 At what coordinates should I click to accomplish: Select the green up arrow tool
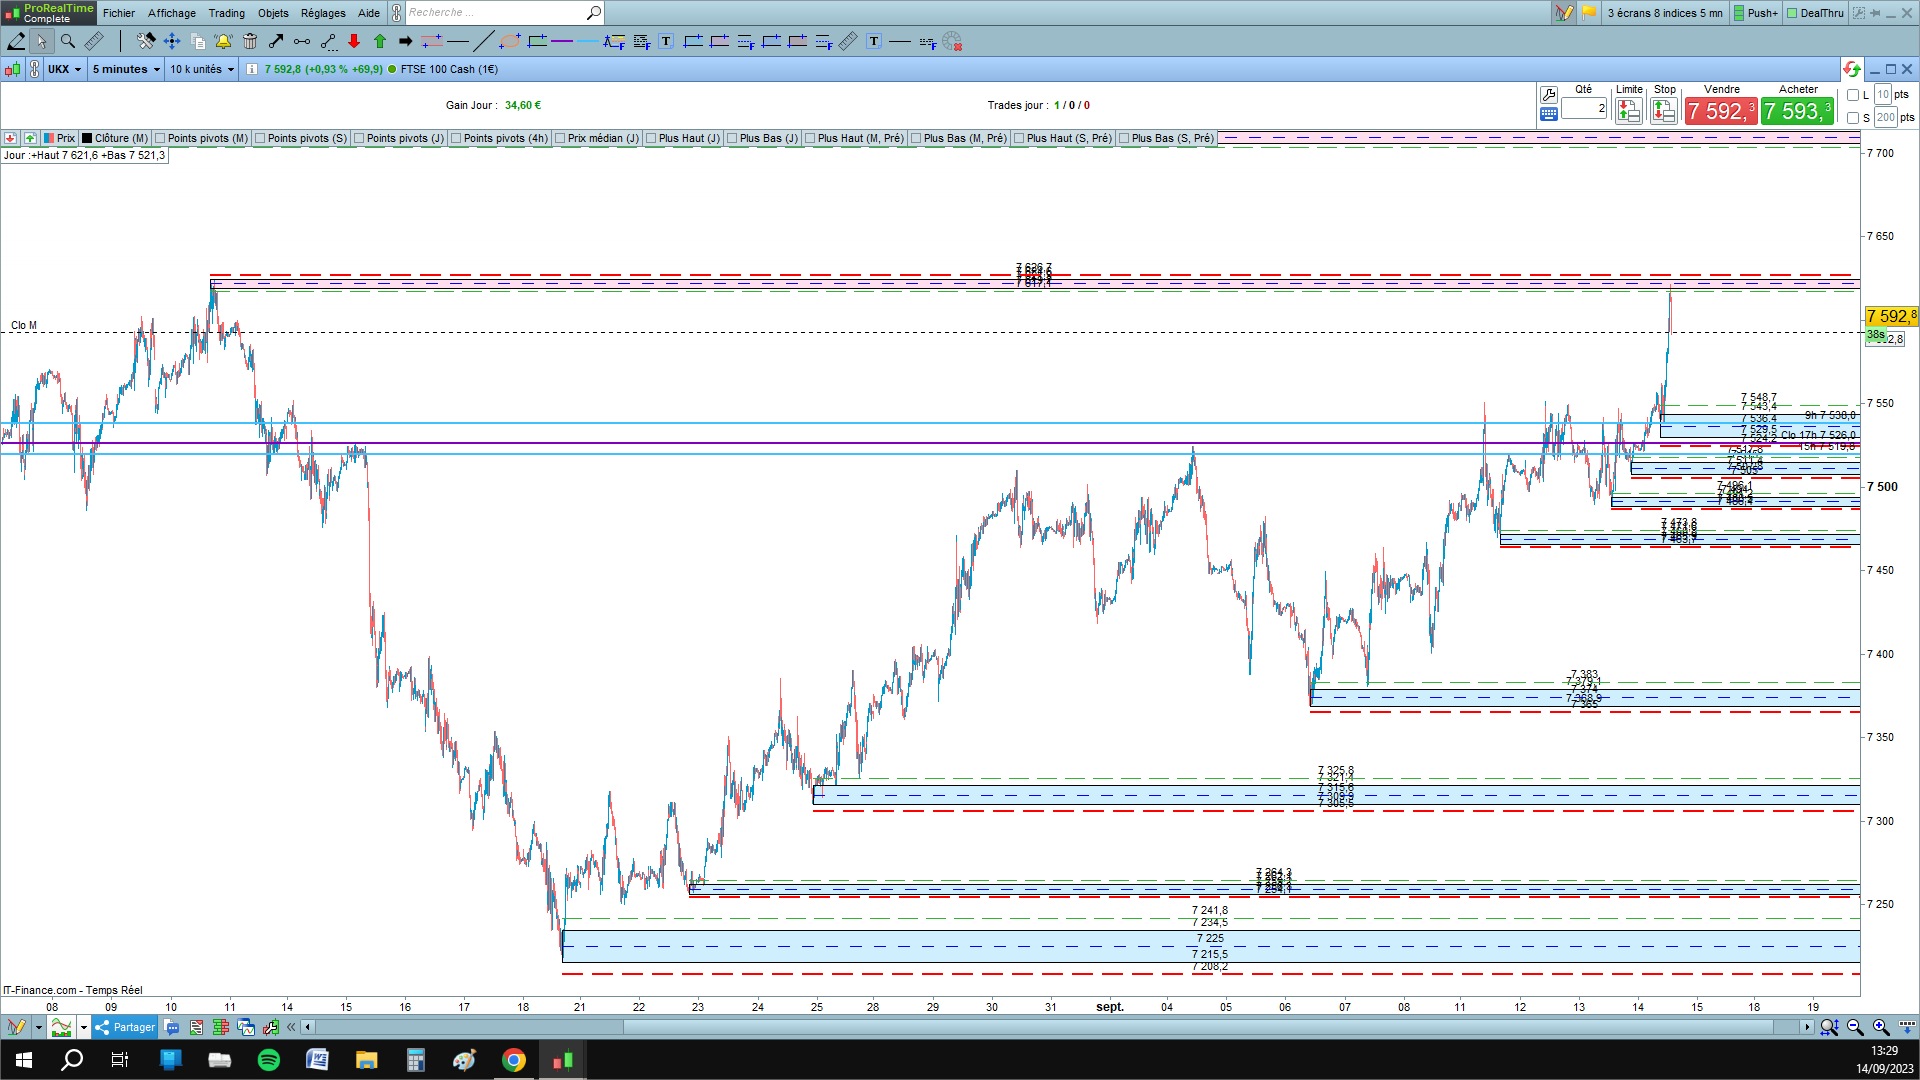click(380, 41)
